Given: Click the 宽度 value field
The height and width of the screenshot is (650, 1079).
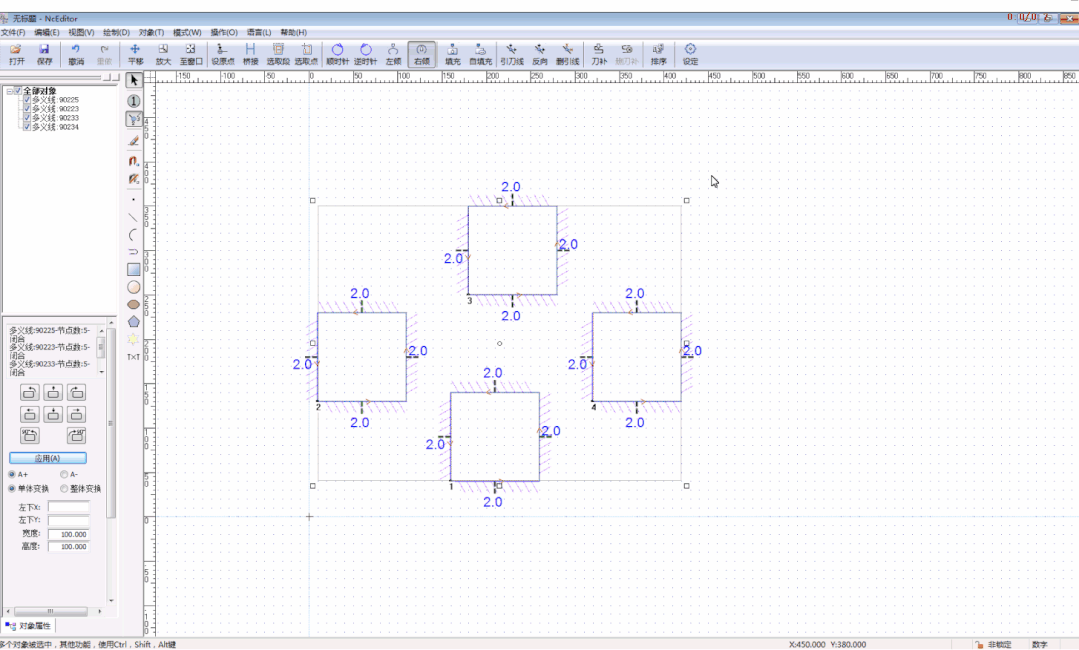Looking at the screenshot, I should click(69, 534).
